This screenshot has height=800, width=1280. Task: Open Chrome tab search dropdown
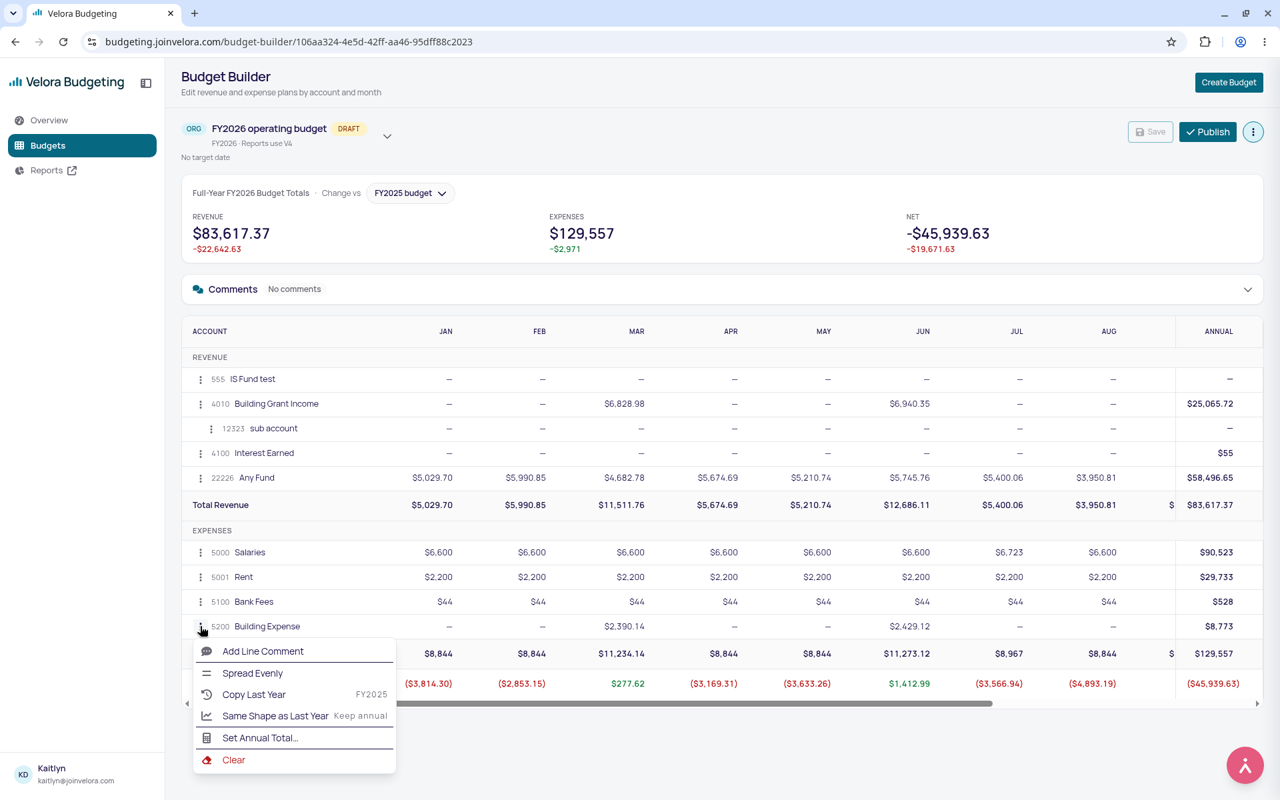[13, 13]
